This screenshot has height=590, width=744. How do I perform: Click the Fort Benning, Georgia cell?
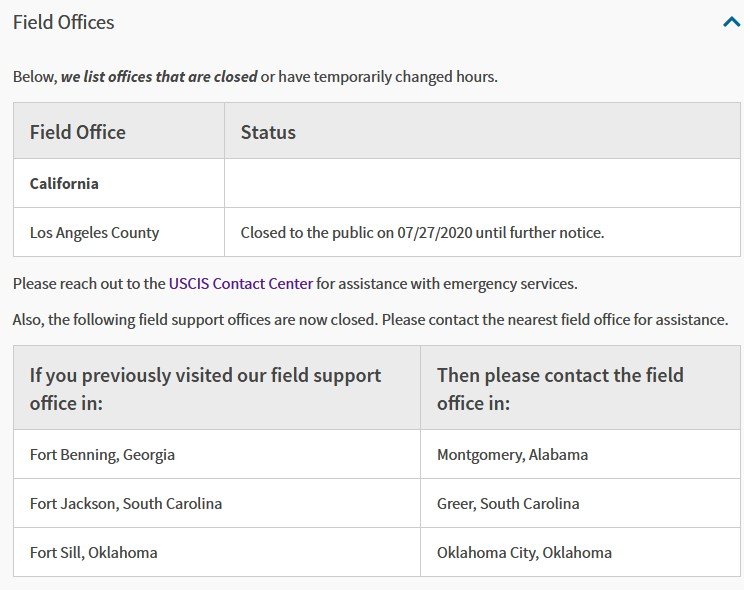point(217,454)
